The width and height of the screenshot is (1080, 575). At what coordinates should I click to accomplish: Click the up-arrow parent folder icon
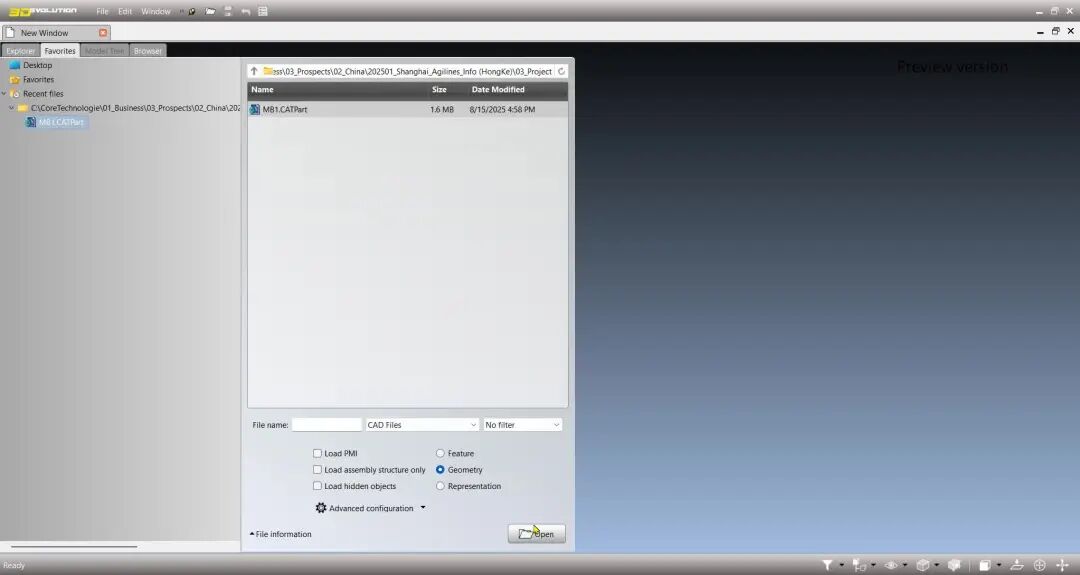coord(254,71)
